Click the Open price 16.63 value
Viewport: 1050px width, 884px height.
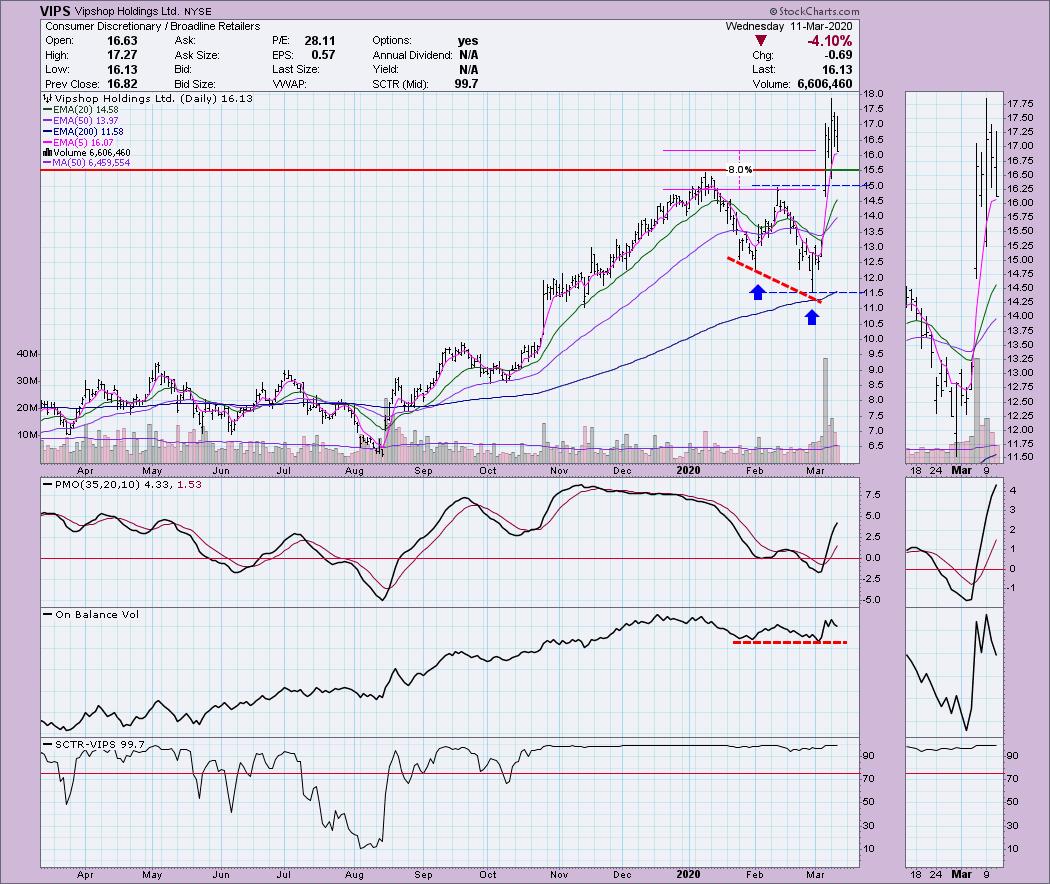tap(122, 41)
